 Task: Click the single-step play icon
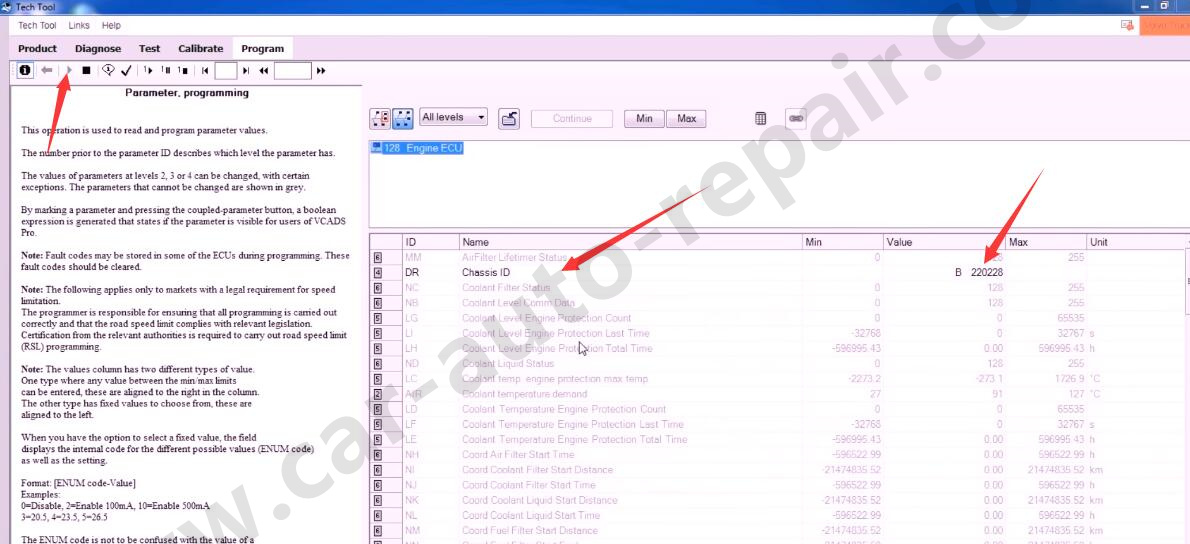click(x=148, y=71)
